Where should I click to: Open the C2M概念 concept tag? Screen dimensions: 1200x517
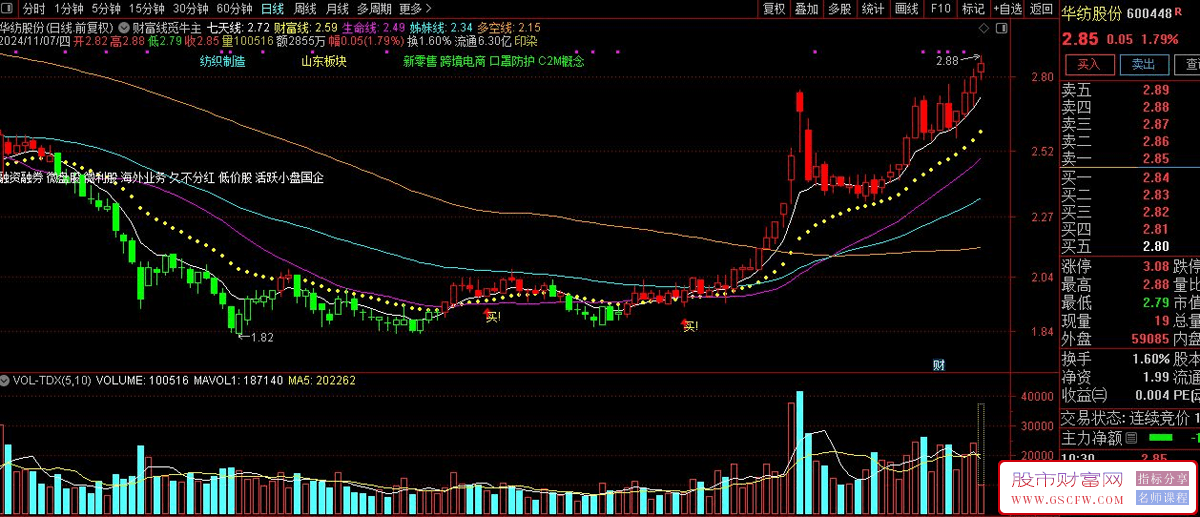point(561,61)
